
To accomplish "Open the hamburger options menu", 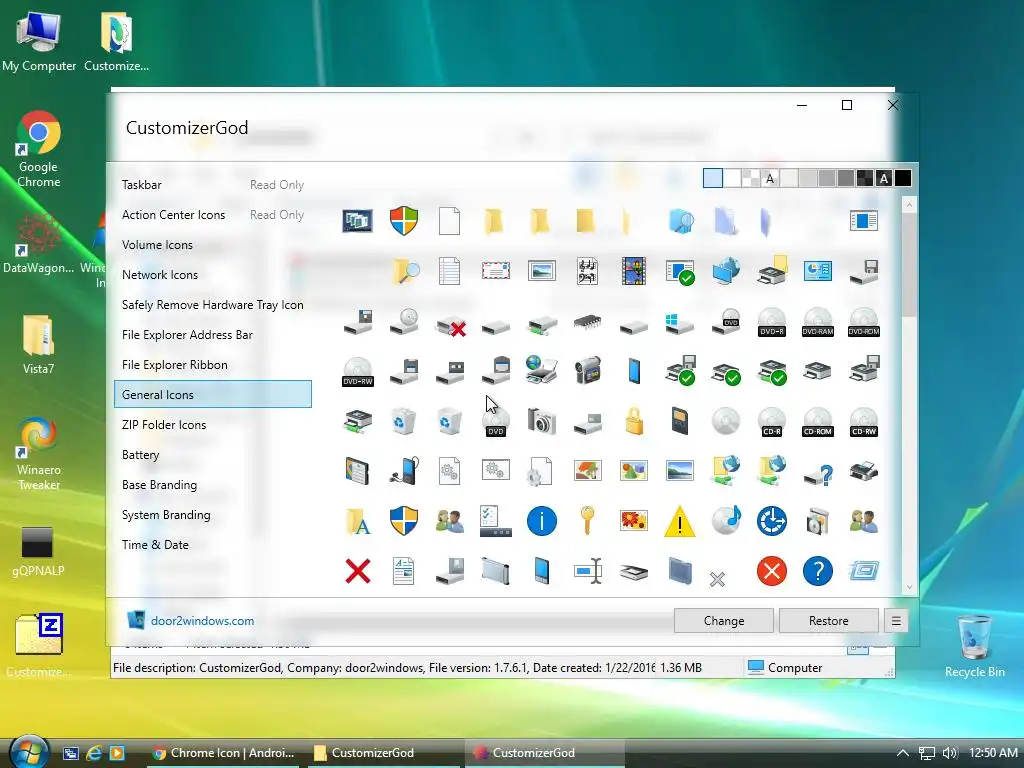I will (896, 620).
